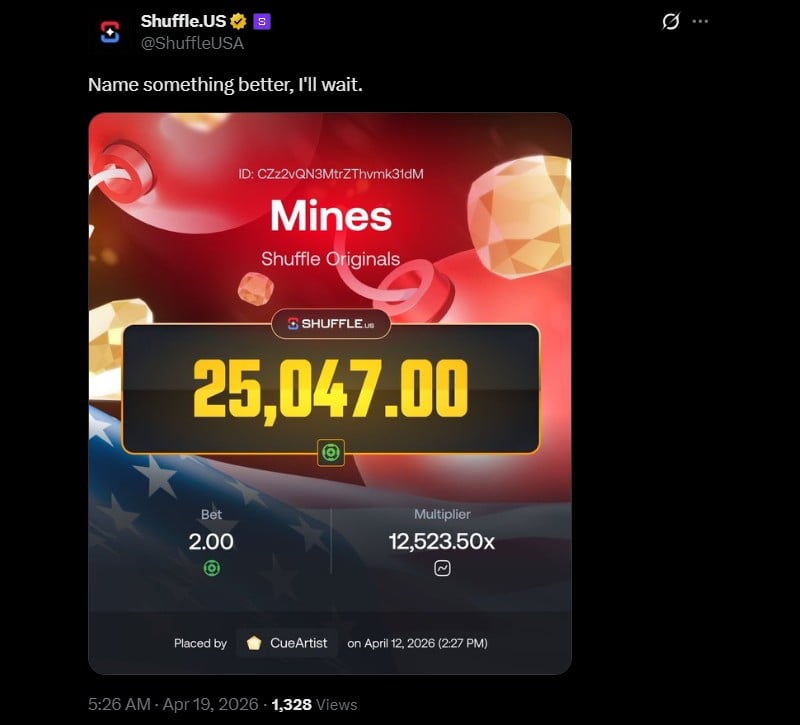Click the Mines game title
Screen dimensions: 800x725
coord(331,215)
